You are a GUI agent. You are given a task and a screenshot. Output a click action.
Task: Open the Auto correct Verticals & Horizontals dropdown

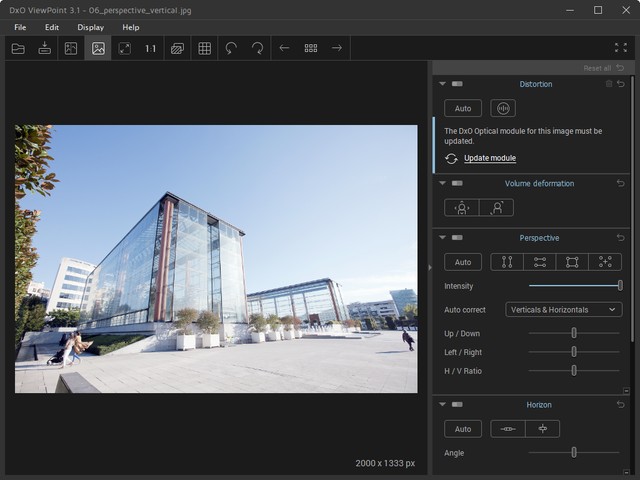pos(563,310)
